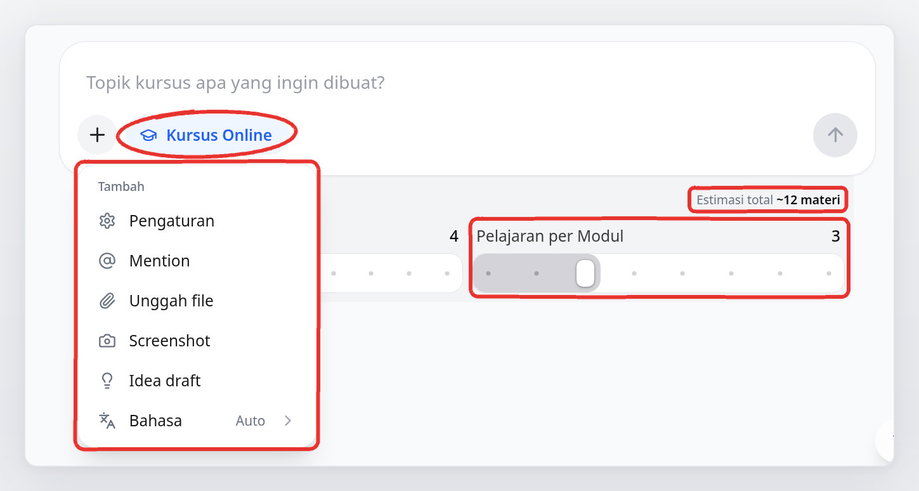The image size is (919, 491).
Task: Select Unggah file menu entry
Action: 197,301
